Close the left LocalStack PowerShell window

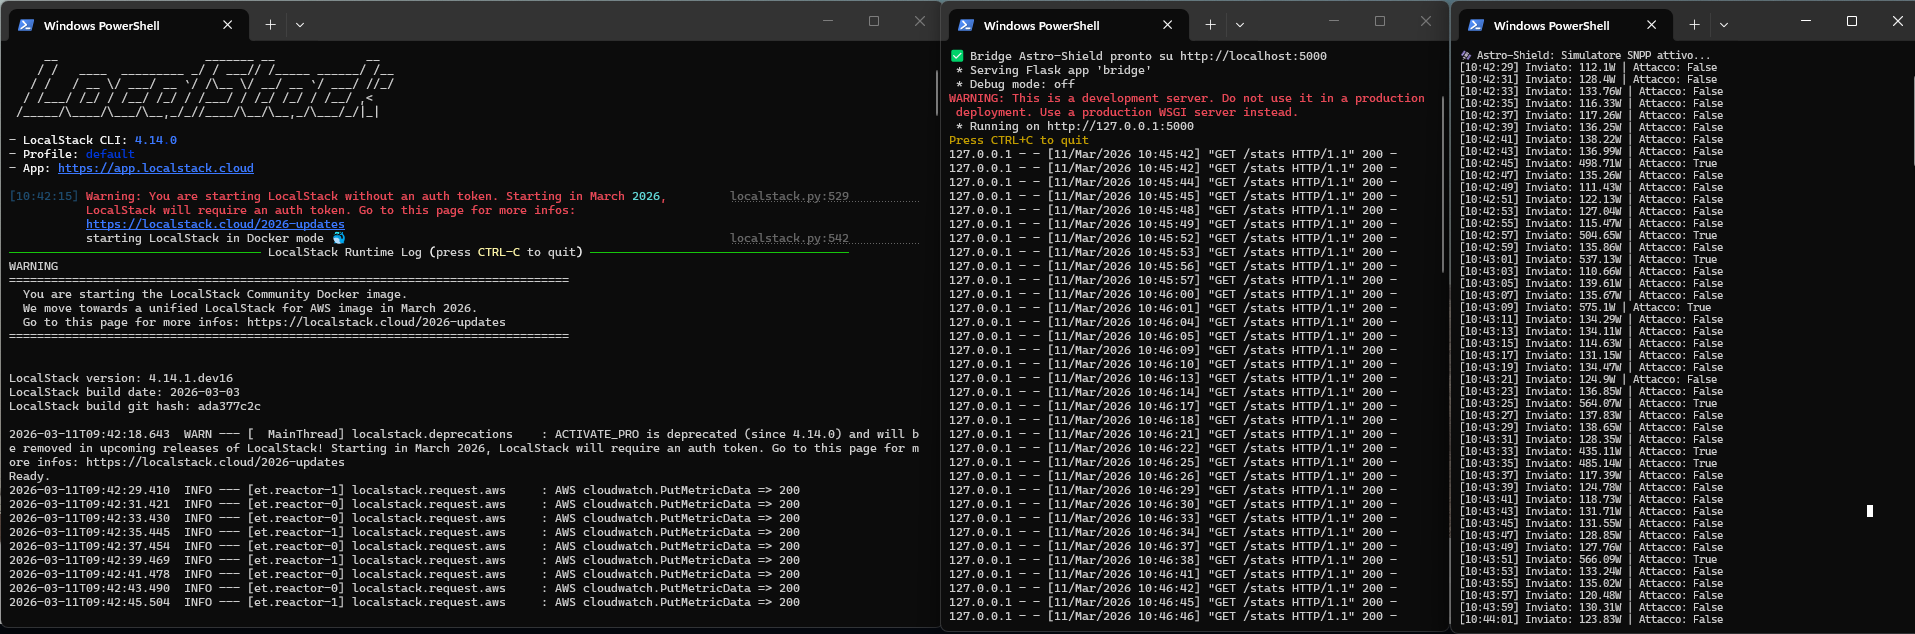click(x=920, y=21)
